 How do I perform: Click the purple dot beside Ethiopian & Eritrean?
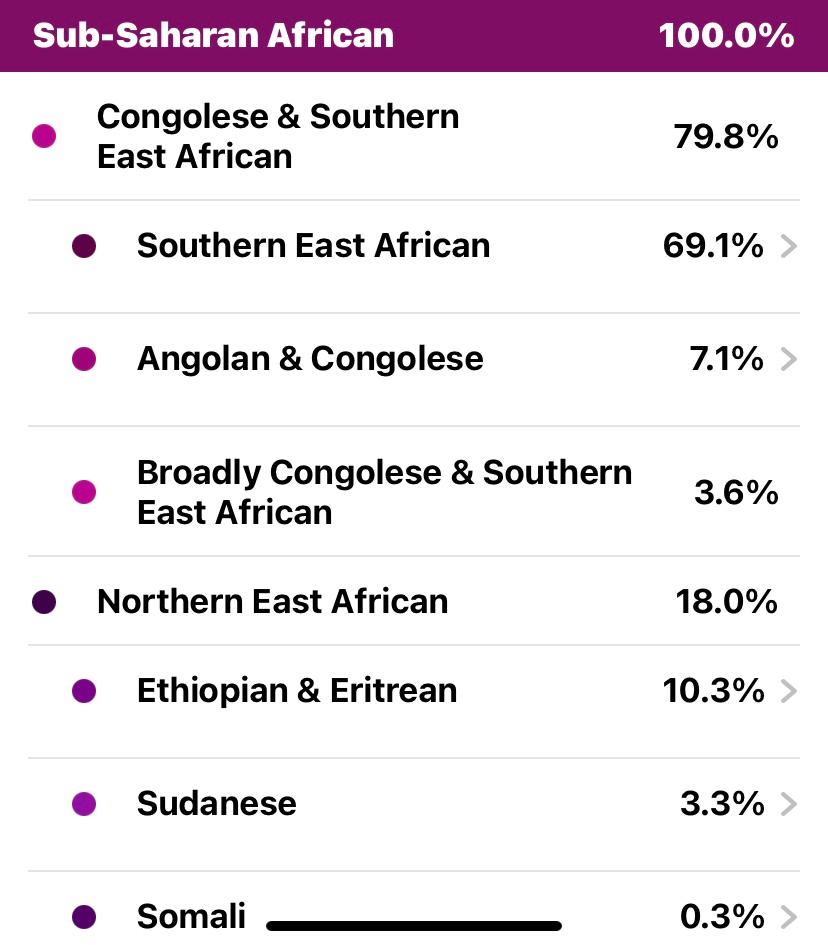(x=84, y=691)
